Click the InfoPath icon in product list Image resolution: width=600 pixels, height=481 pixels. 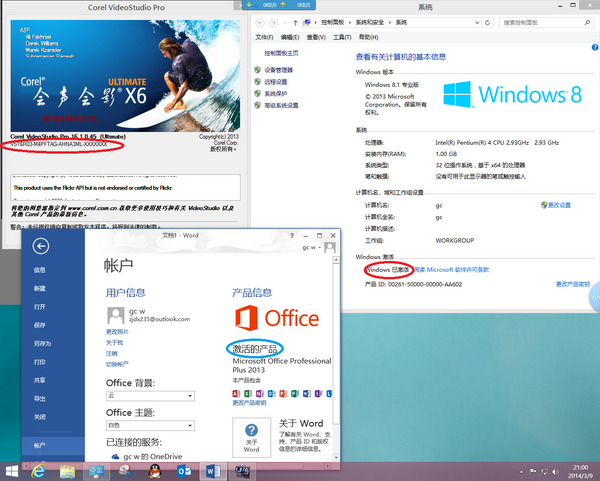pos(318,393)
